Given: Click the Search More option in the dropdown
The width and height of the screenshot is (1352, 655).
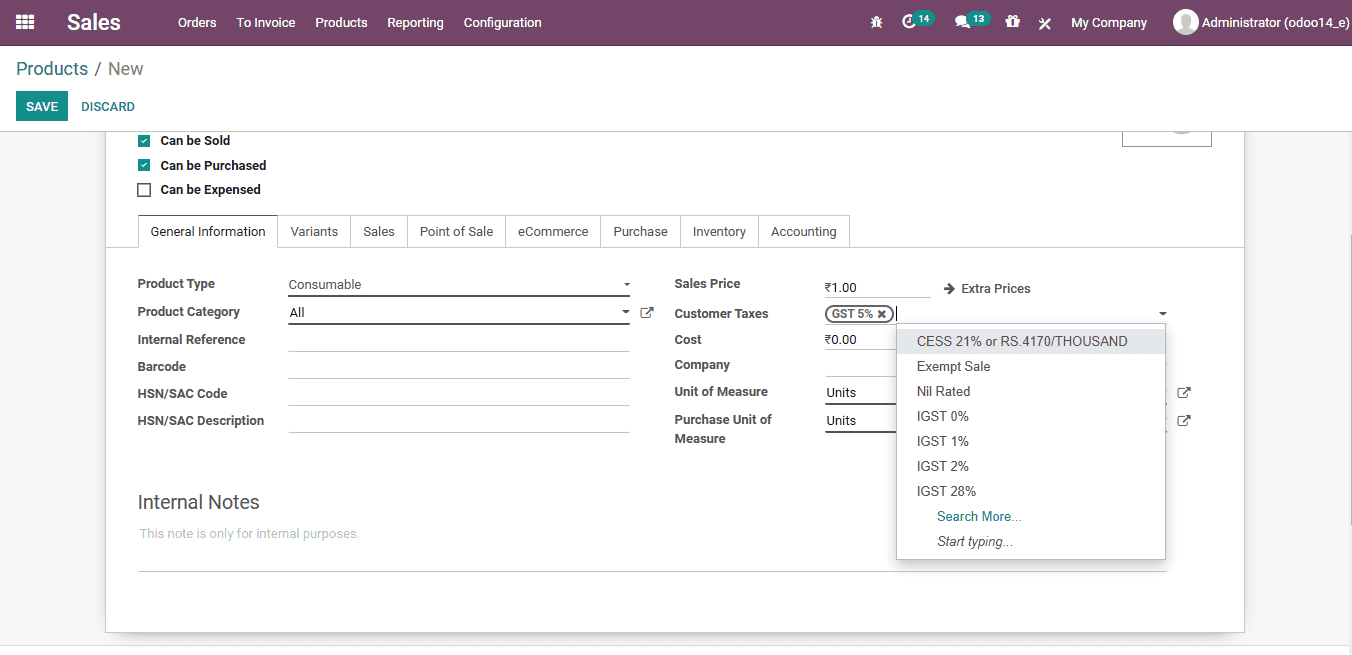Looking at the screenshot, I should coord(978,516).
